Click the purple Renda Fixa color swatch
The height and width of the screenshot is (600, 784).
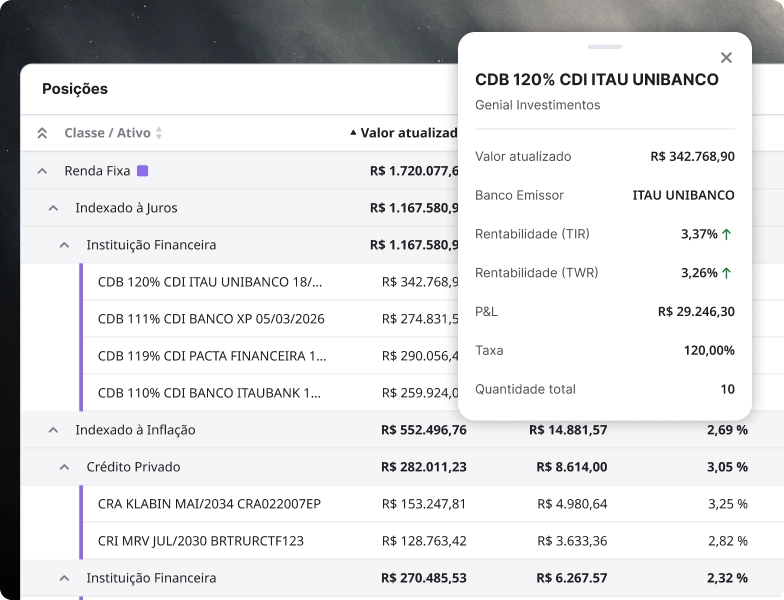[142, 171]
